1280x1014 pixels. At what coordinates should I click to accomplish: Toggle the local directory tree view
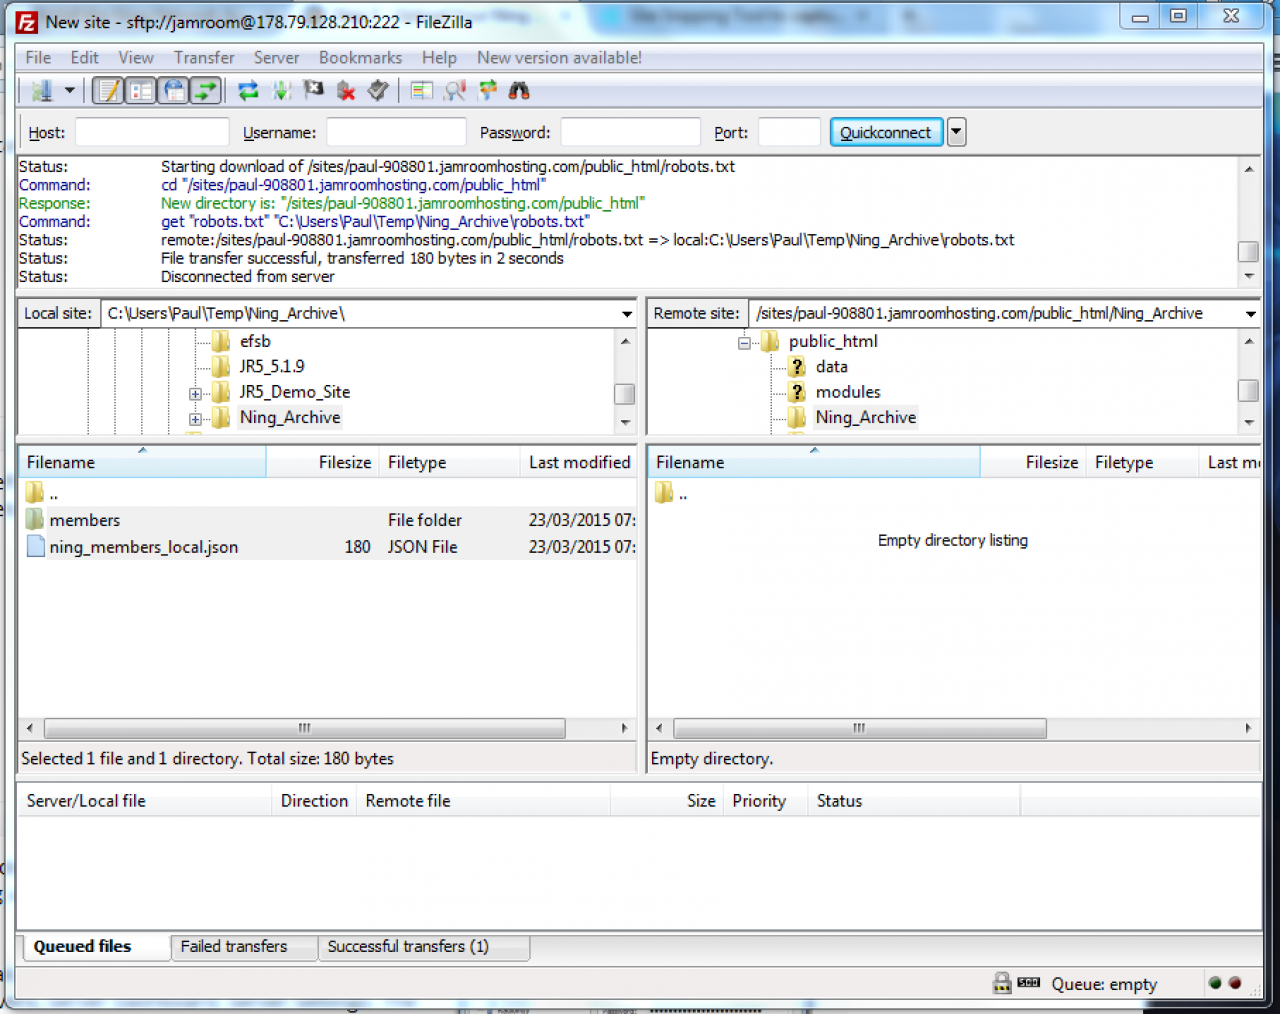pos(141,91)
